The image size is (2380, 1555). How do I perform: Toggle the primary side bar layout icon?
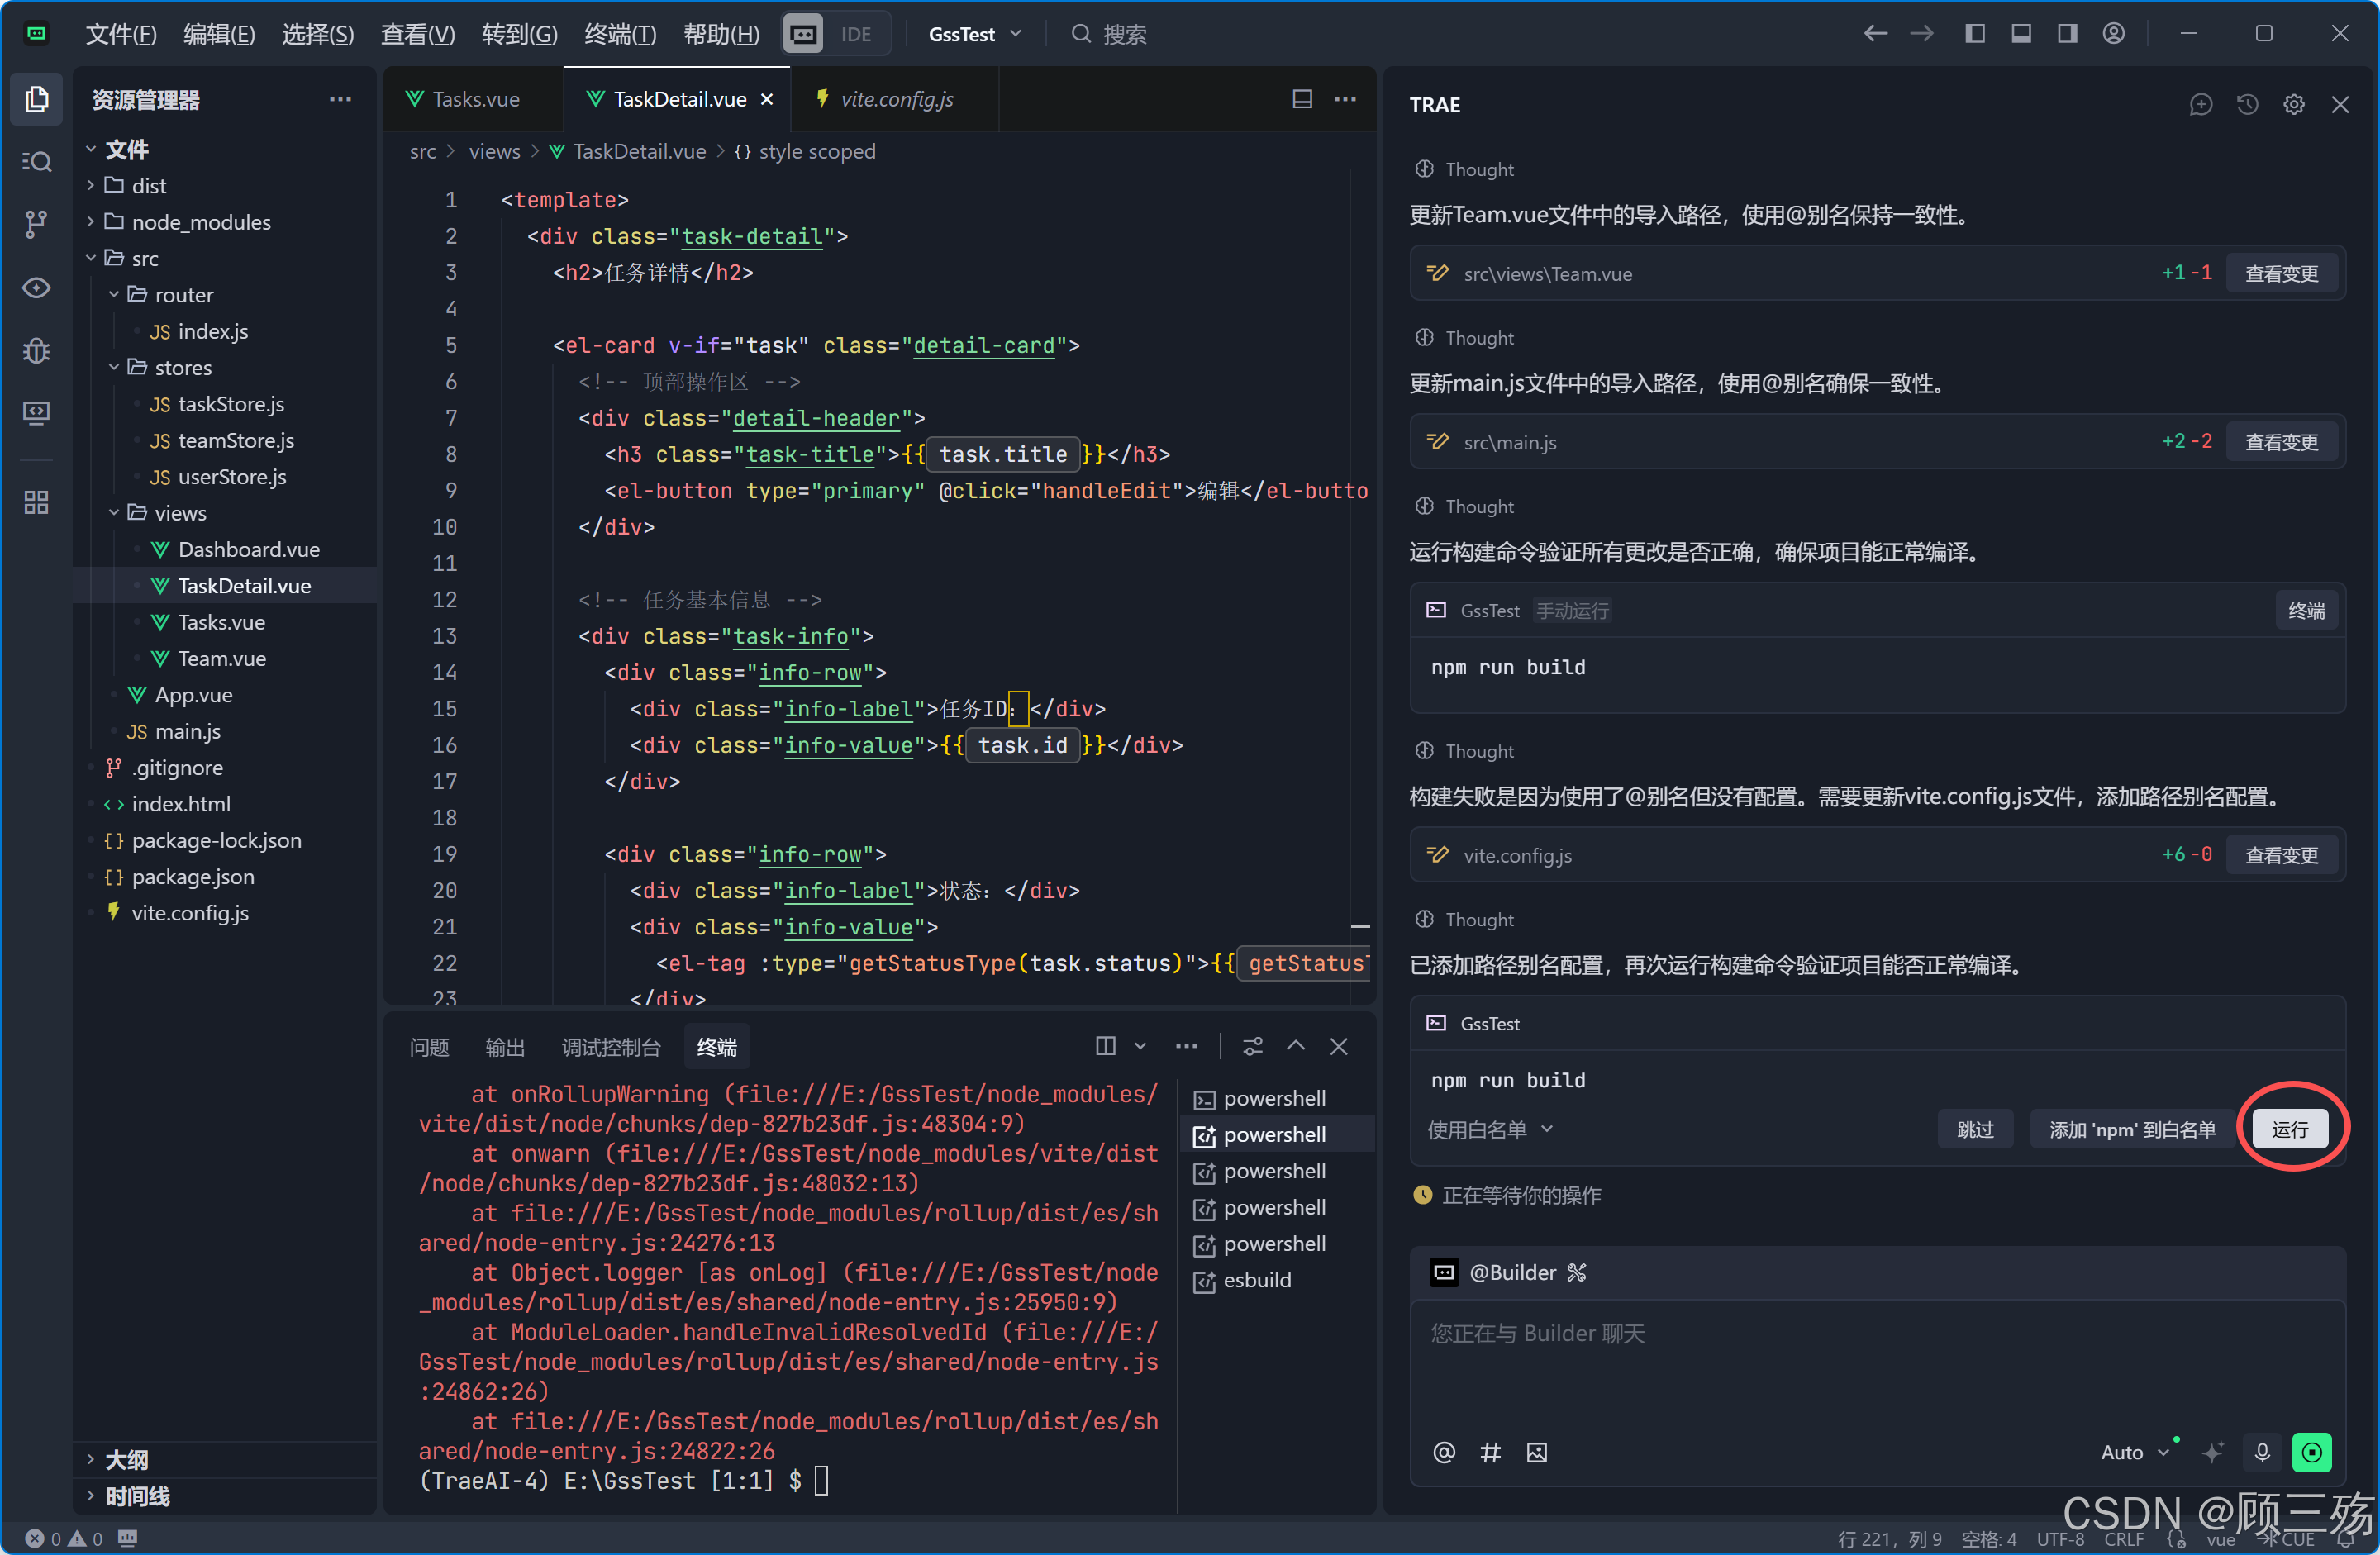click(x=1974, y=34)
